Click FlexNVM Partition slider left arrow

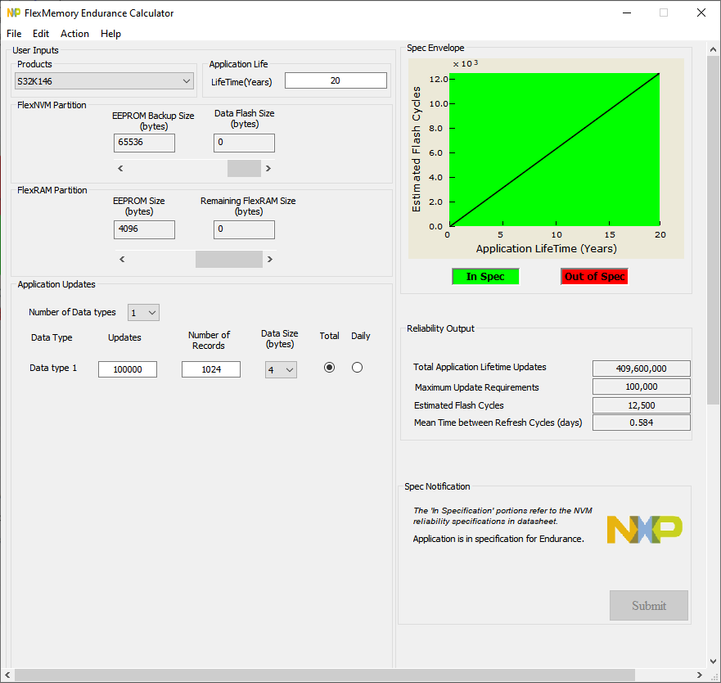(120, 168)
